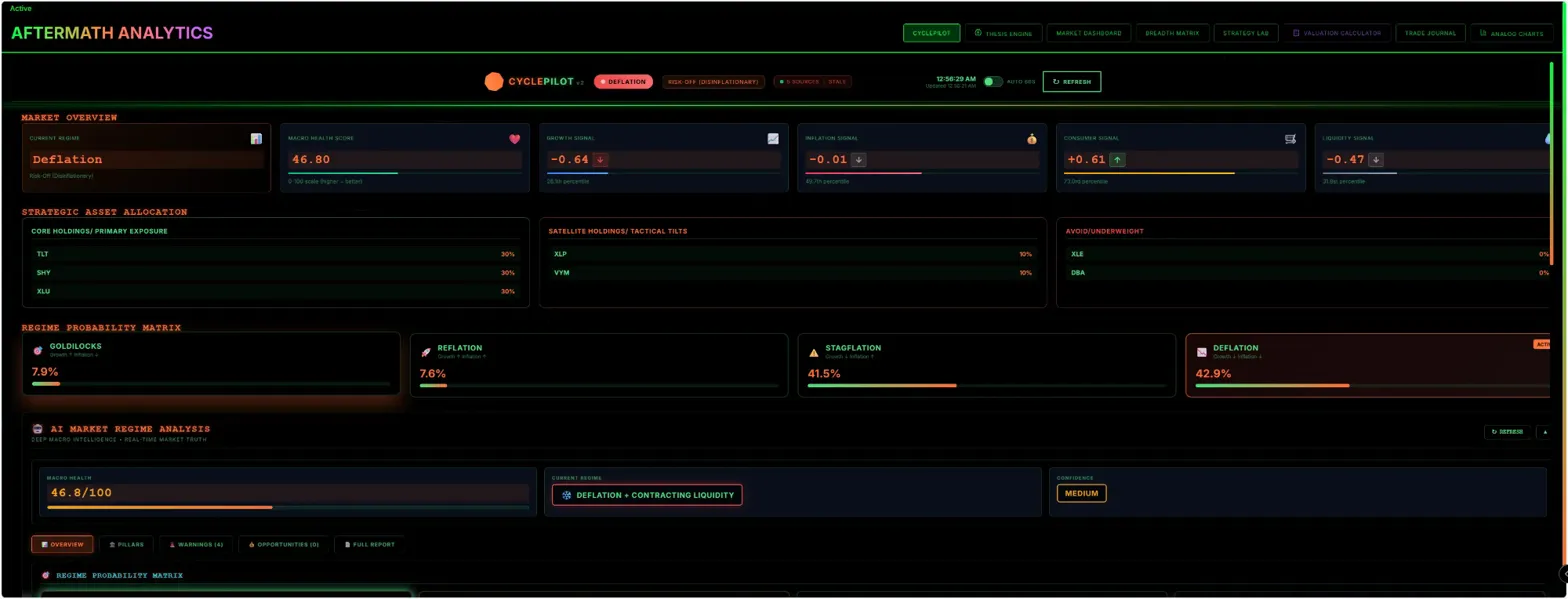Image resolution: width=1568 pixels, height=599 pixels.
Task: Click the XLU row in Core Holdings
Action: 275,291
